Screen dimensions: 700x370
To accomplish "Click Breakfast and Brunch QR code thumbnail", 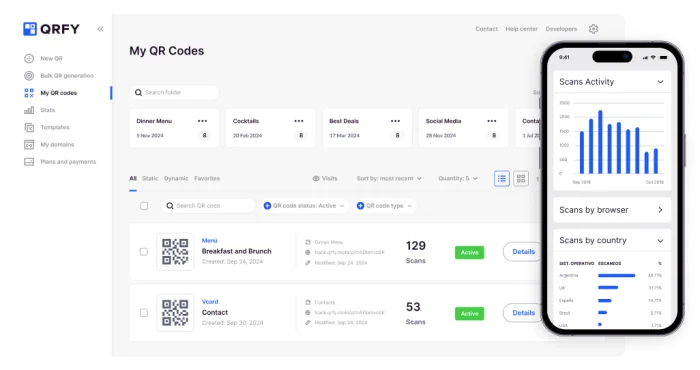I will pyautogui.click(x=175, y=252).
